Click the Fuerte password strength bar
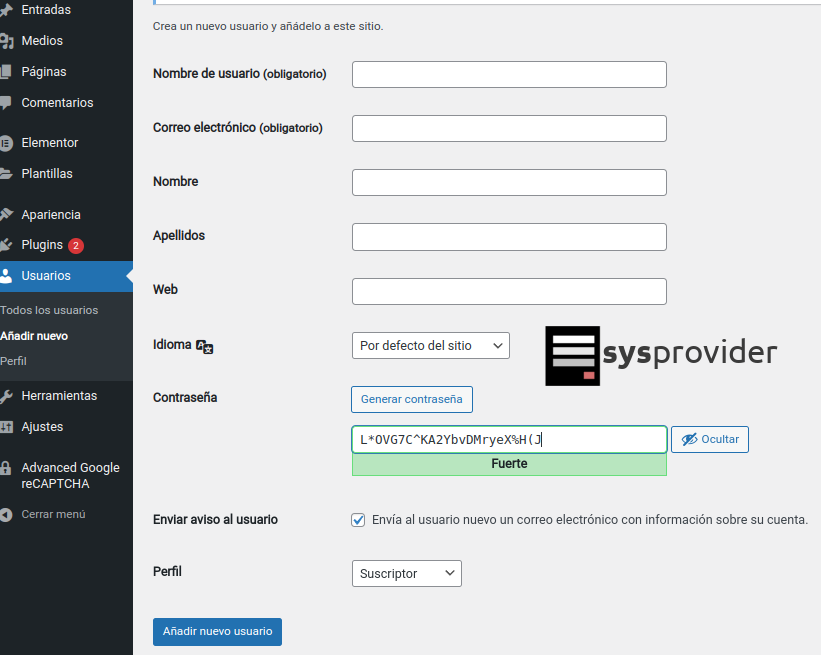This screenshot has height=655, width=821. click(509, 464)
